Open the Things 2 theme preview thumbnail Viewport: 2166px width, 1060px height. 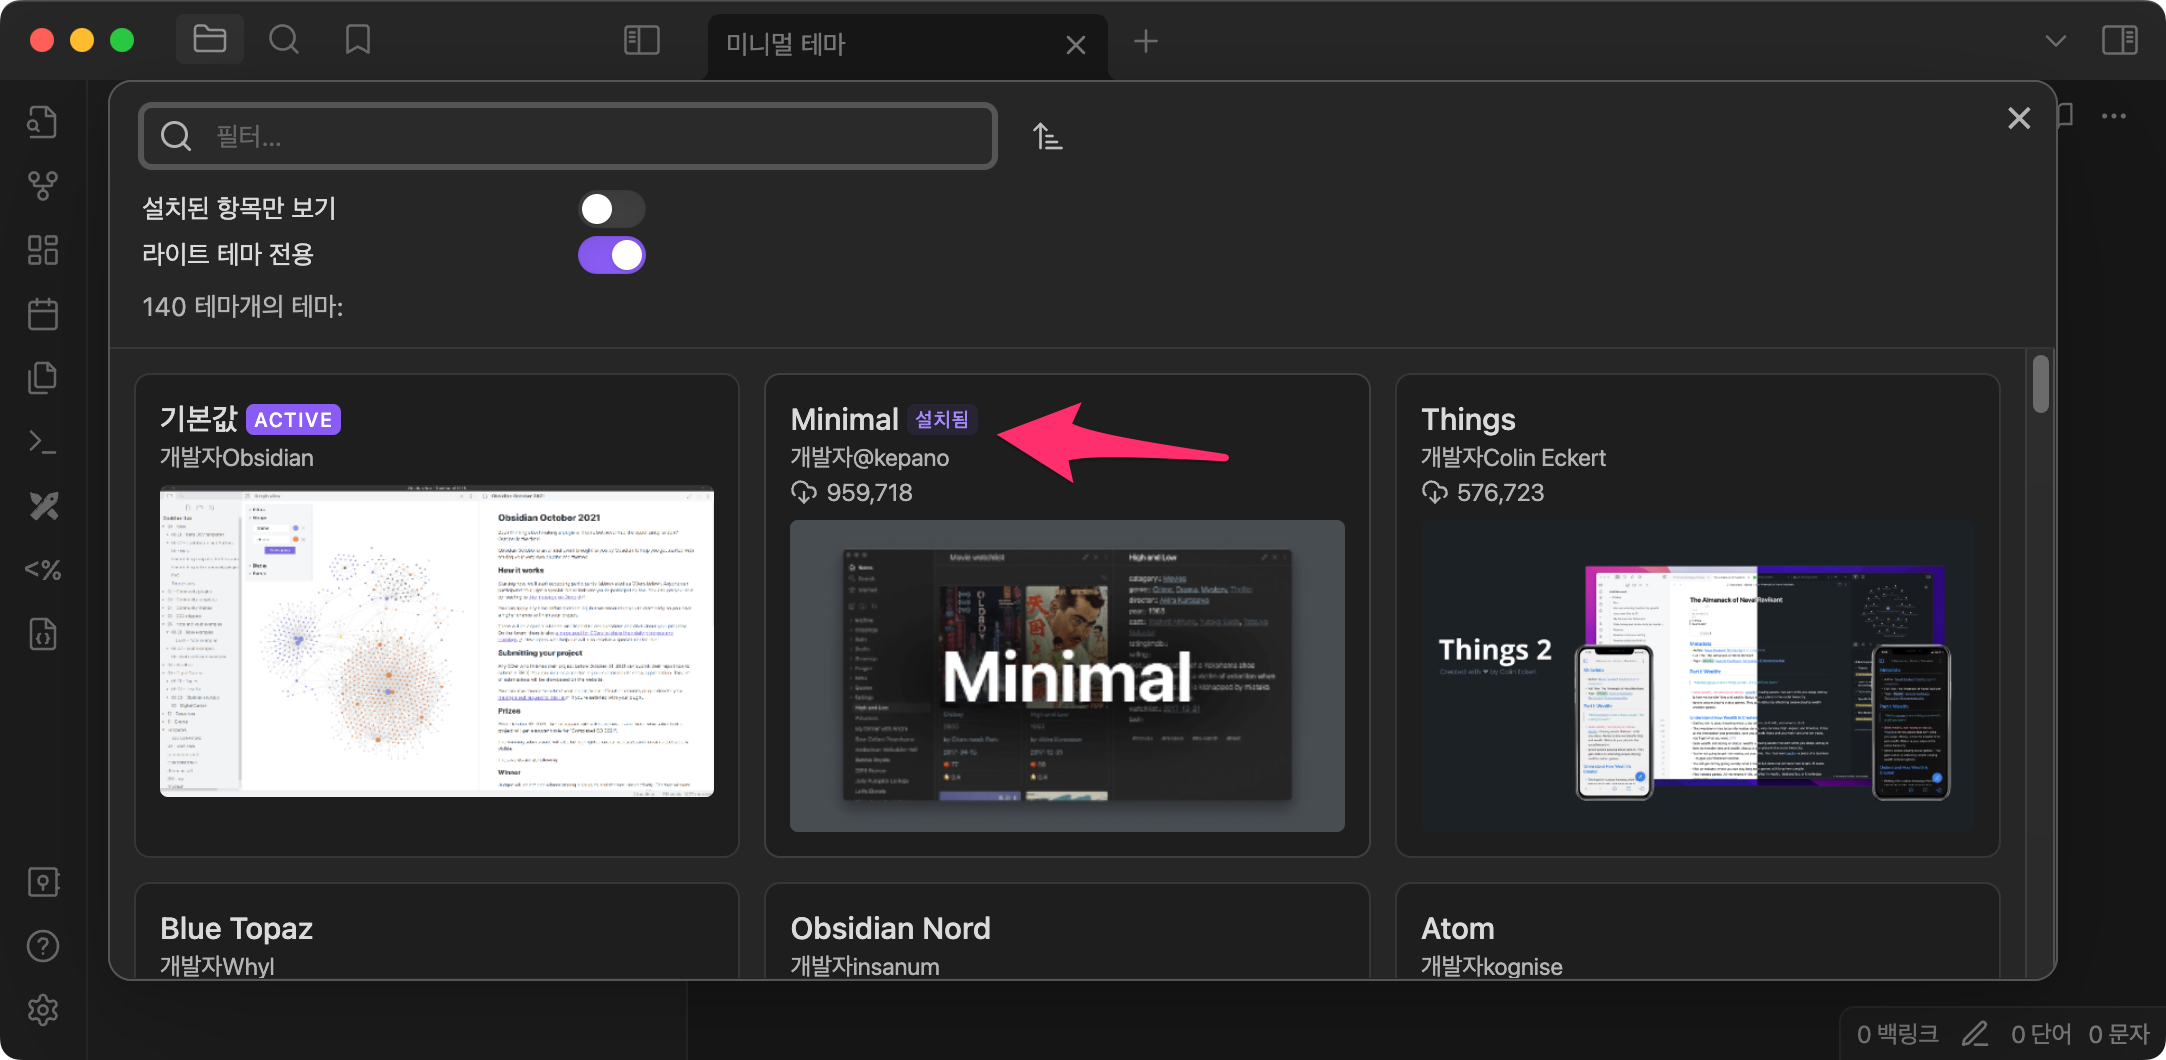(x=1697, y=676)
